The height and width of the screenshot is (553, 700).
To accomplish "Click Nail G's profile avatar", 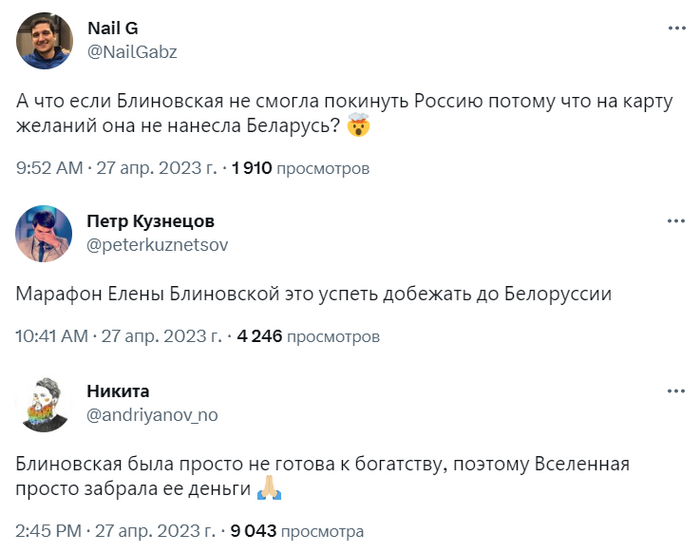I will (x=43, y=43).
